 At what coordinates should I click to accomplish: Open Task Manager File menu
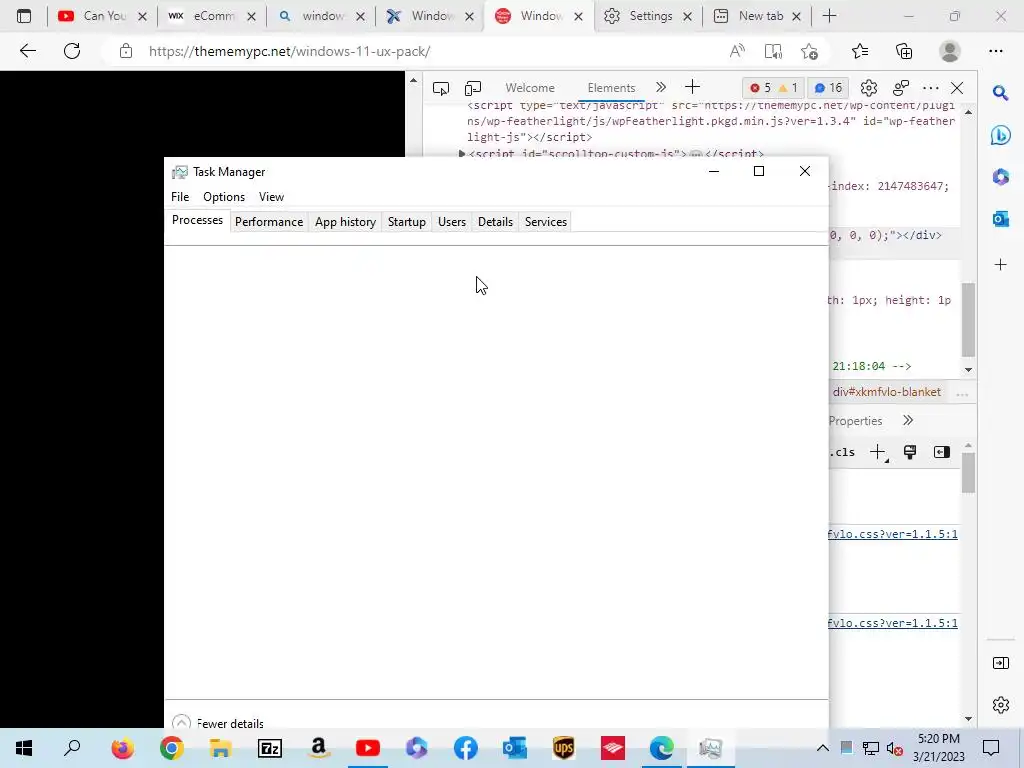point(180,197)
